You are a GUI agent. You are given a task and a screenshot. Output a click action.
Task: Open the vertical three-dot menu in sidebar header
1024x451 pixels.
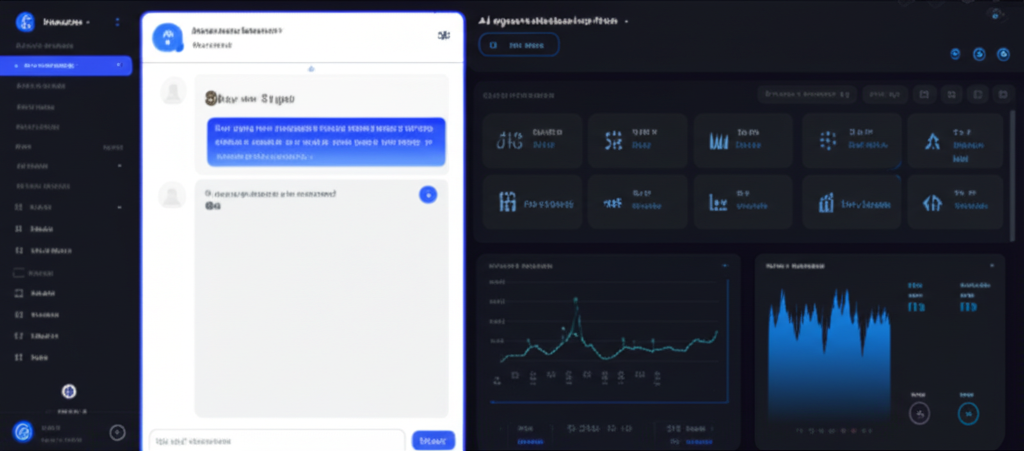point(118,22)
